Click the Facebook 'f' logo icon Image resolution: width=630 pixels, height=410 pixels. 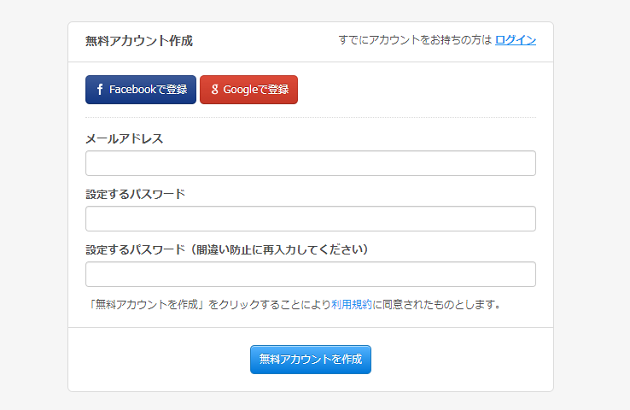(99, 90)
